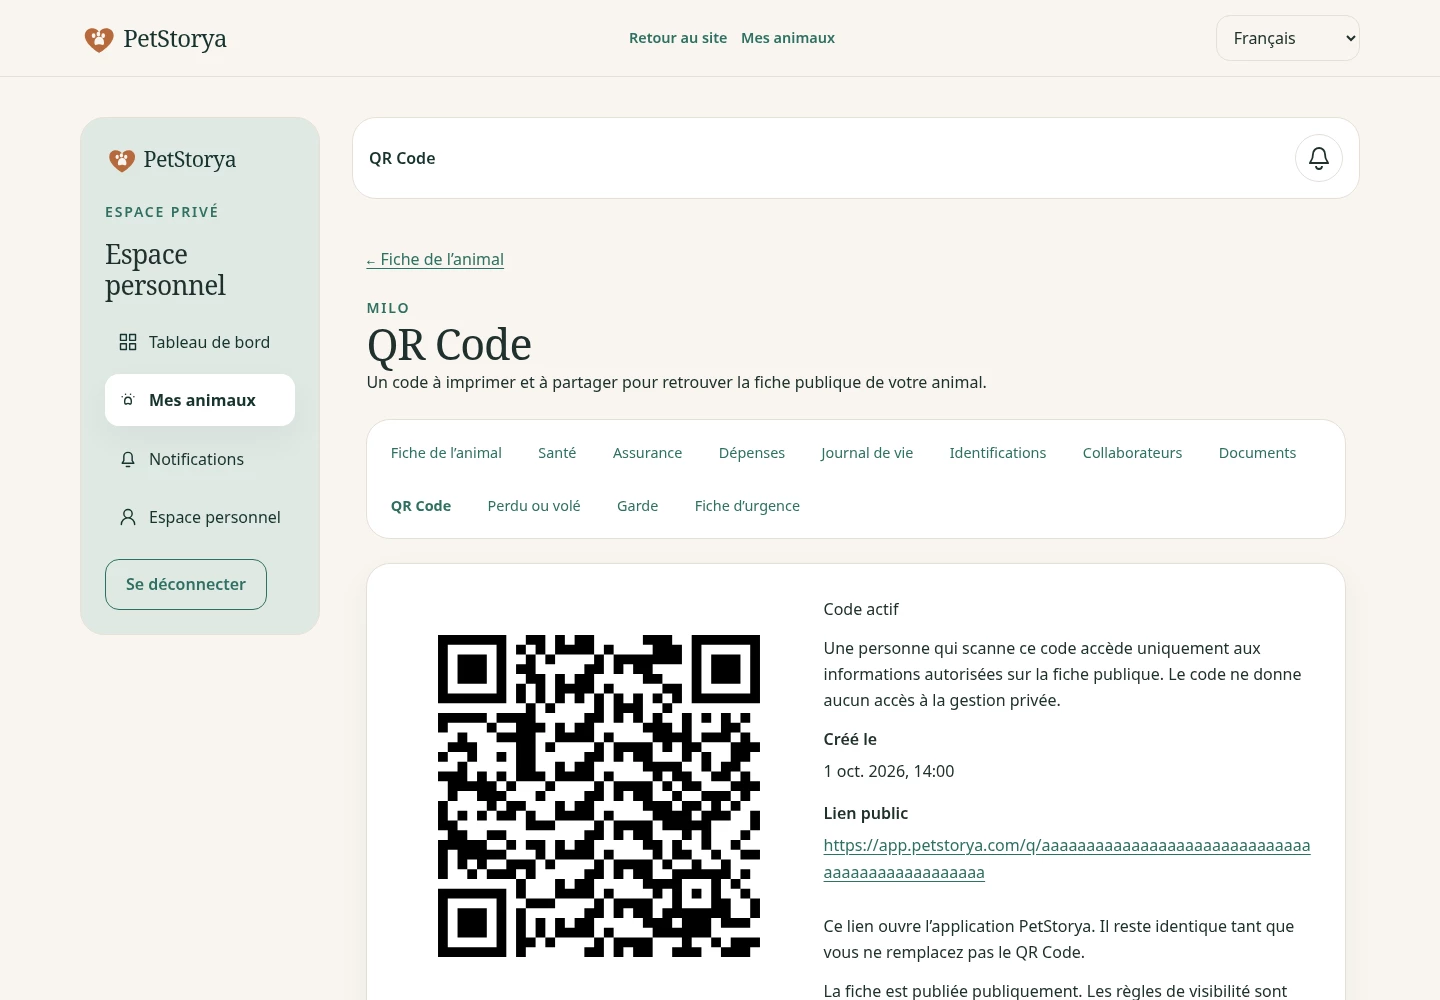Screen dimensions: 1440x1000
Task: Click the PetStorya heart logo in header
Action: click(99, 39)
